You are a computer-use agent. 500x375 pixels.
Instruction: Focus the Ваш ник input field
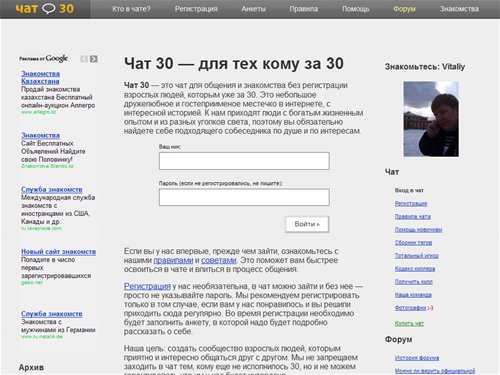[244, 161]
